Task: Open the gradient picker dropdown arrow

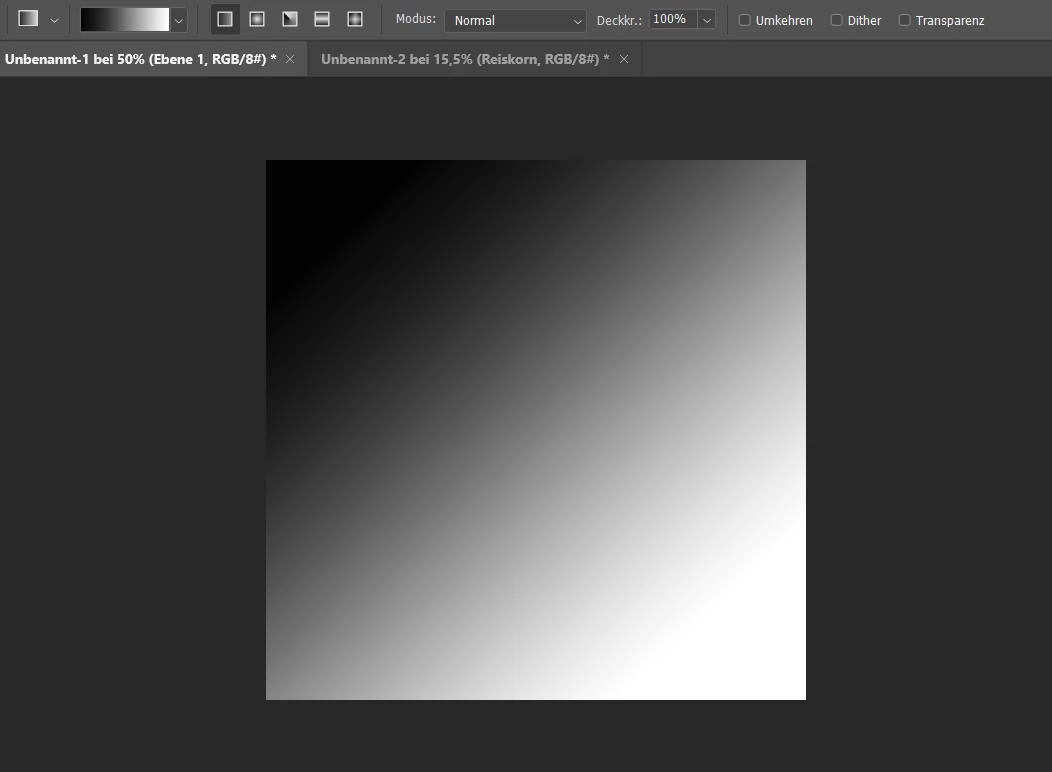Action: coord(178,21)
